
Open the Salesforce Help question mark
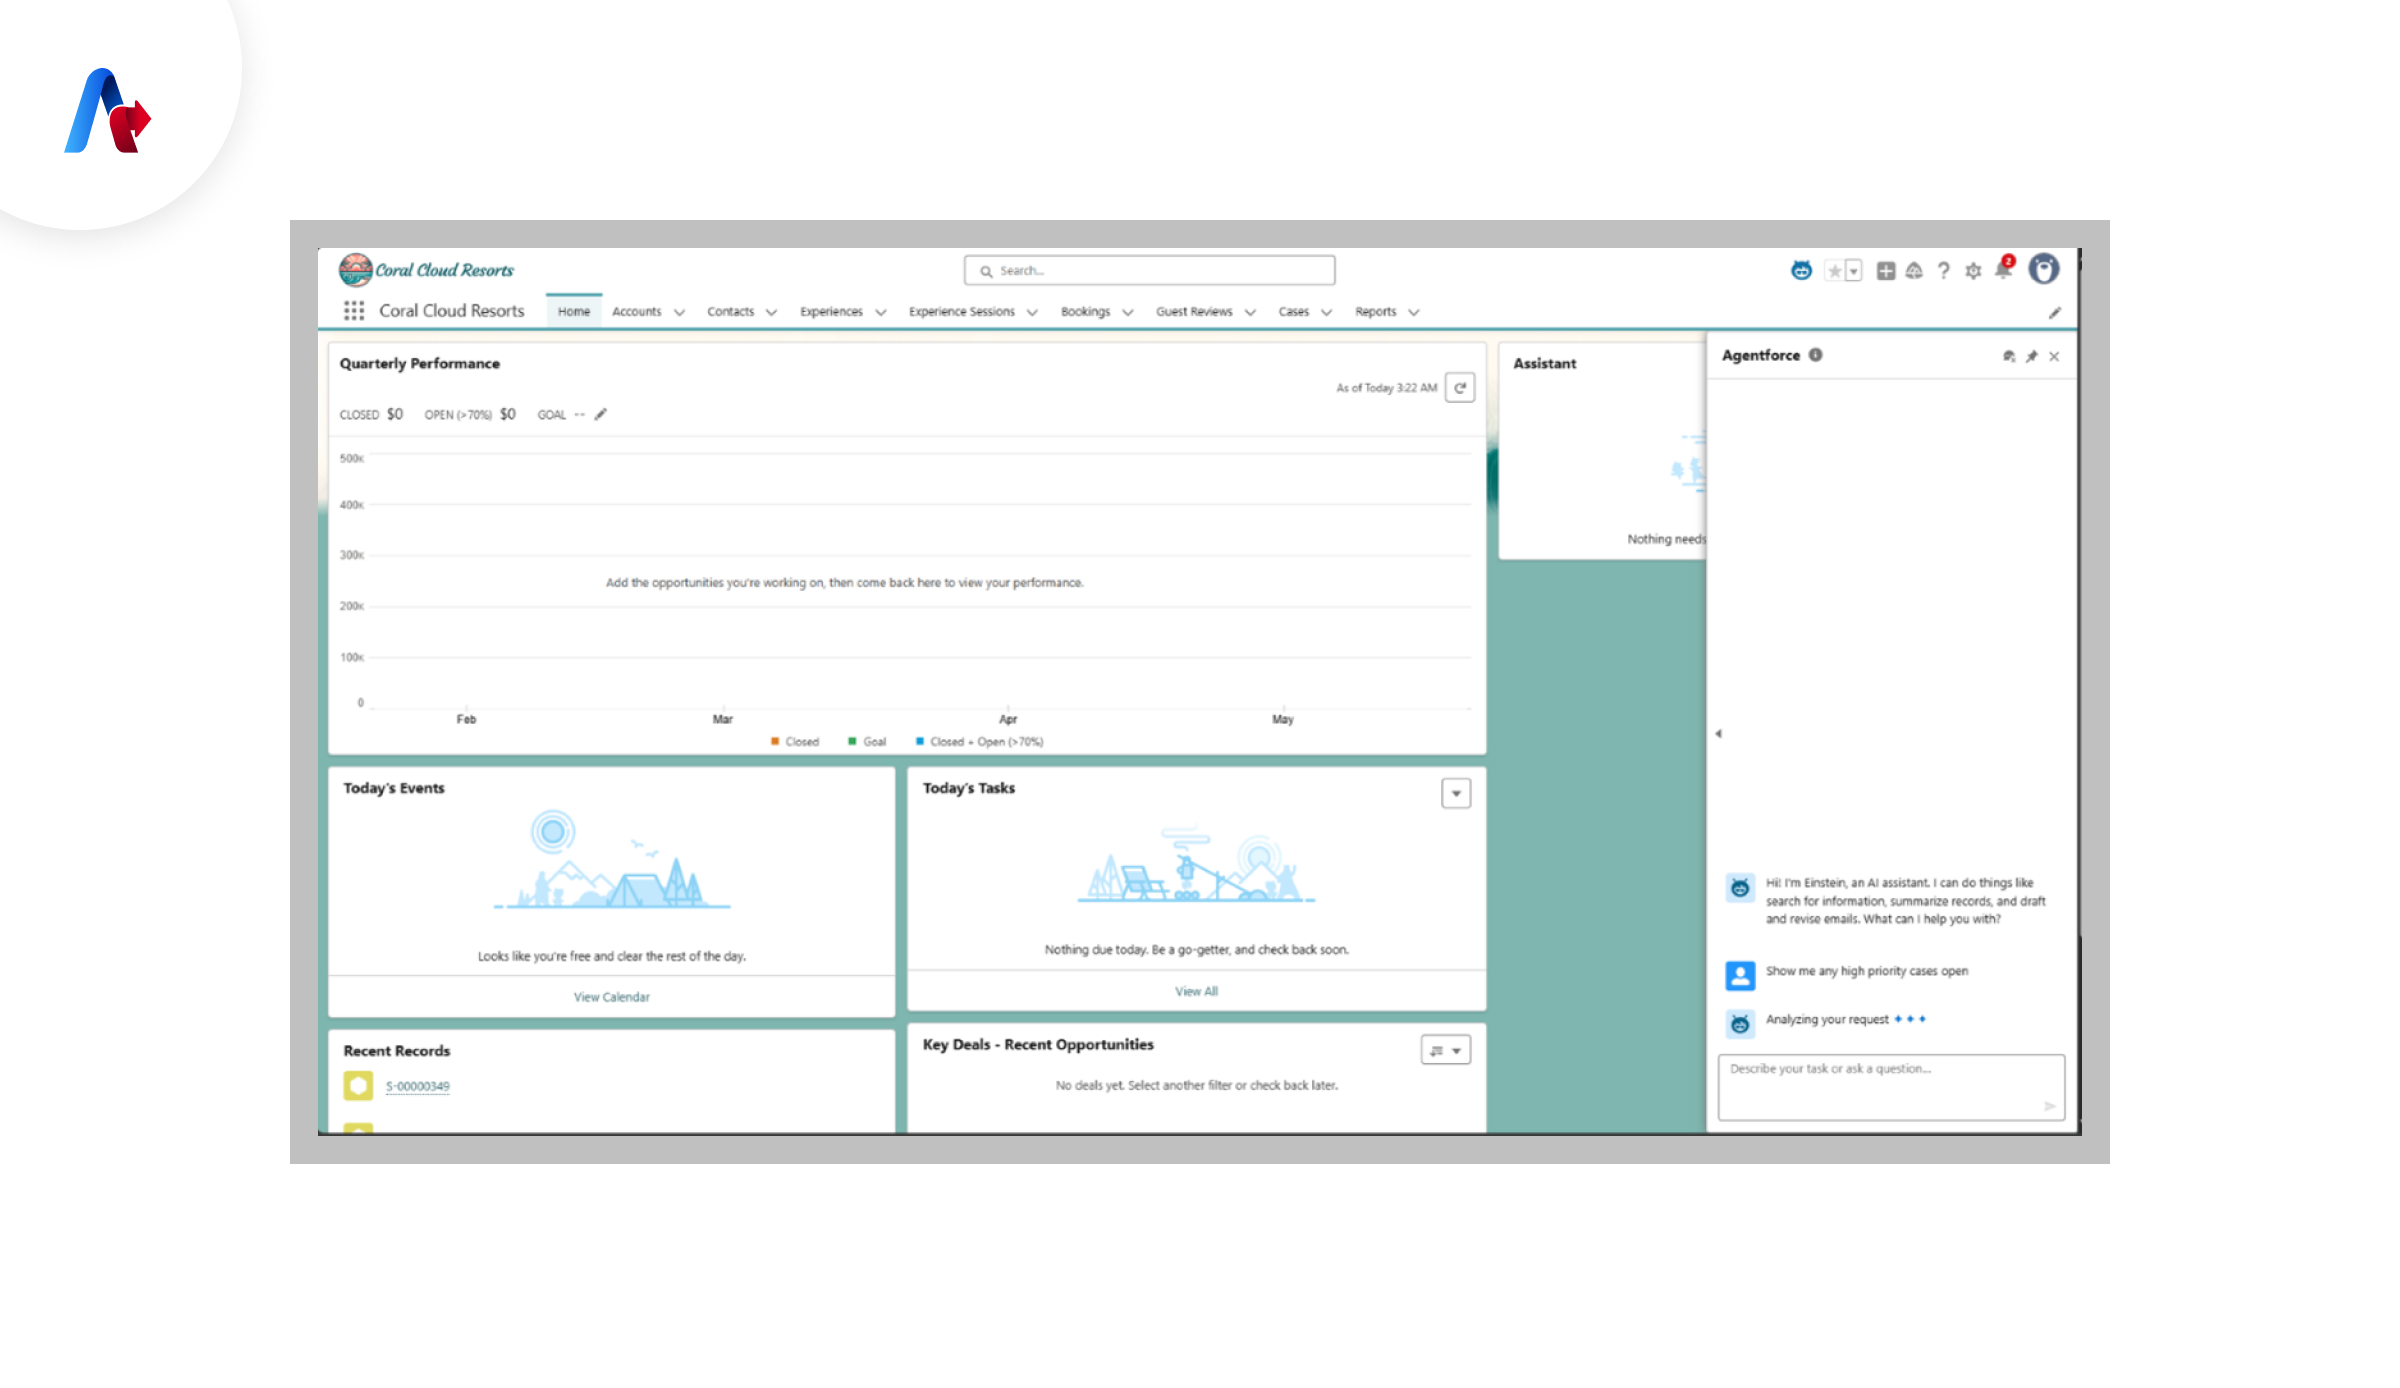point(1943,271)
